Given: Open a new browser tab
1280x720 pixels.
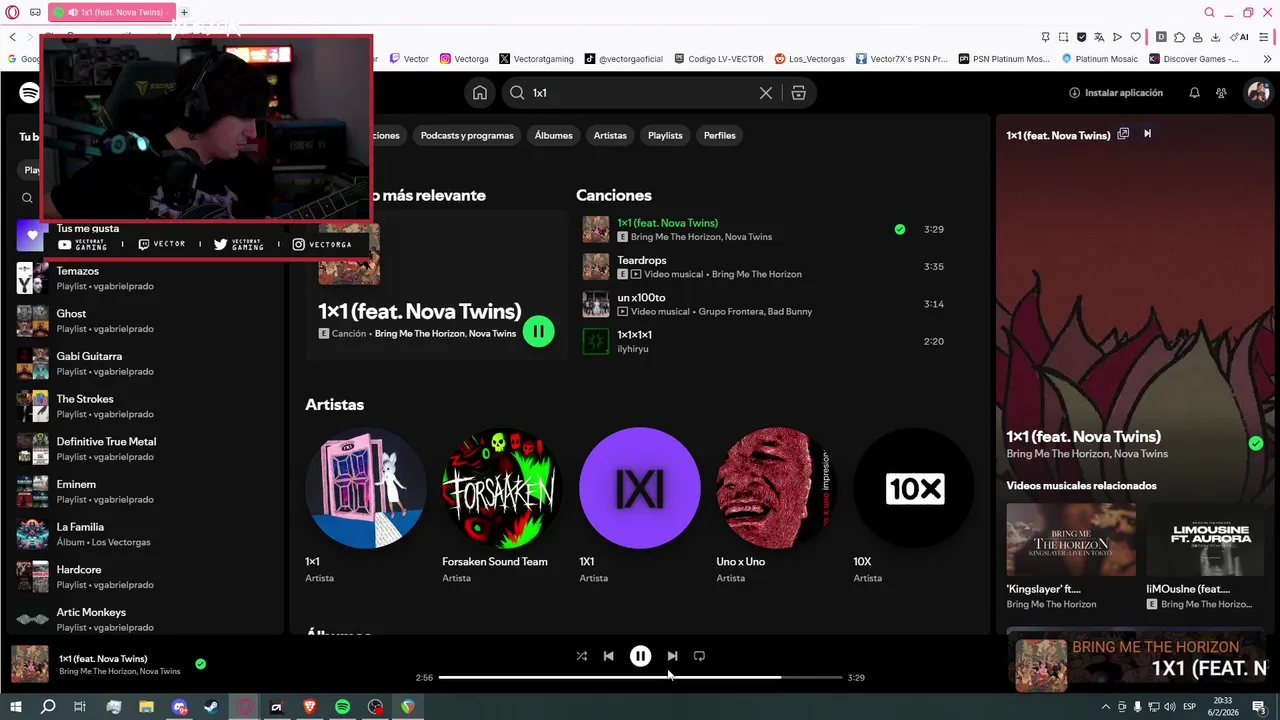Looking at the screenshot, I should pyautogui.click(x=184, y=12).
